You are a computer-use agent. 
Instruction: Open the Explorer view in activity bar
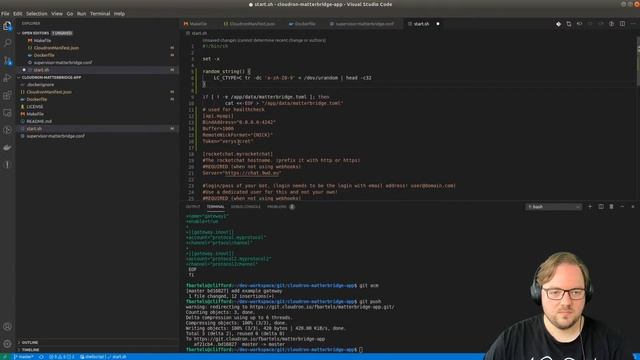click(7, 26)
